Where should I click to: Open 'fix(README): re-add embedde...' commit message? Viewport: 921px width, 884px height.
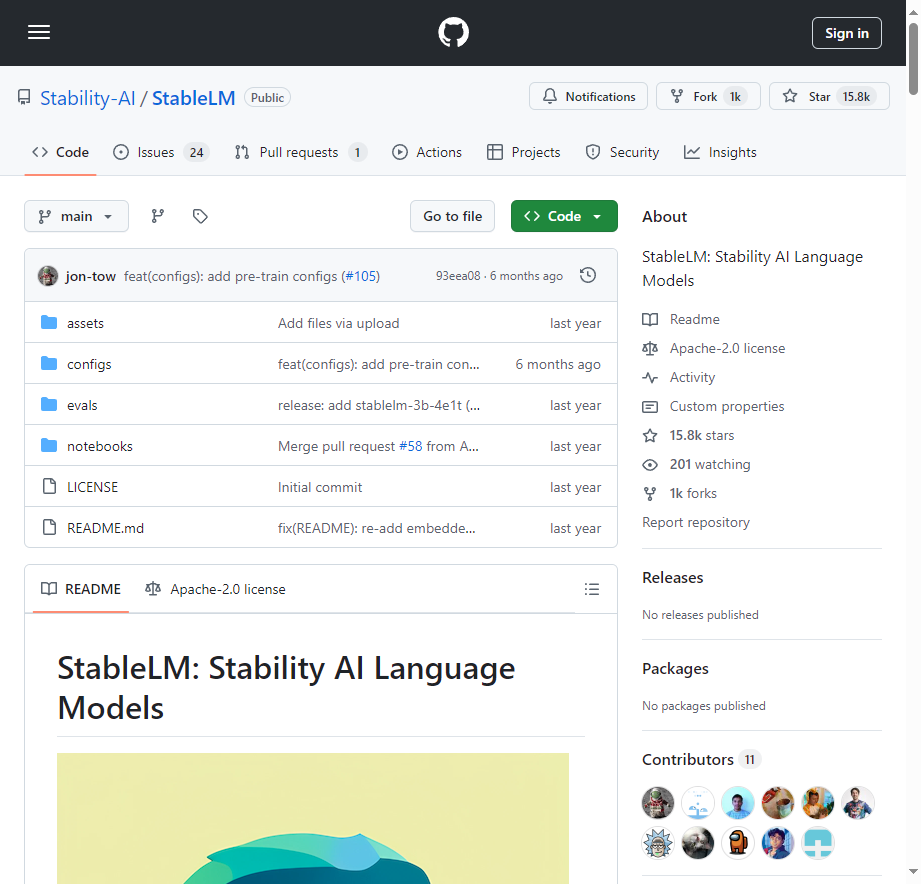377,528
